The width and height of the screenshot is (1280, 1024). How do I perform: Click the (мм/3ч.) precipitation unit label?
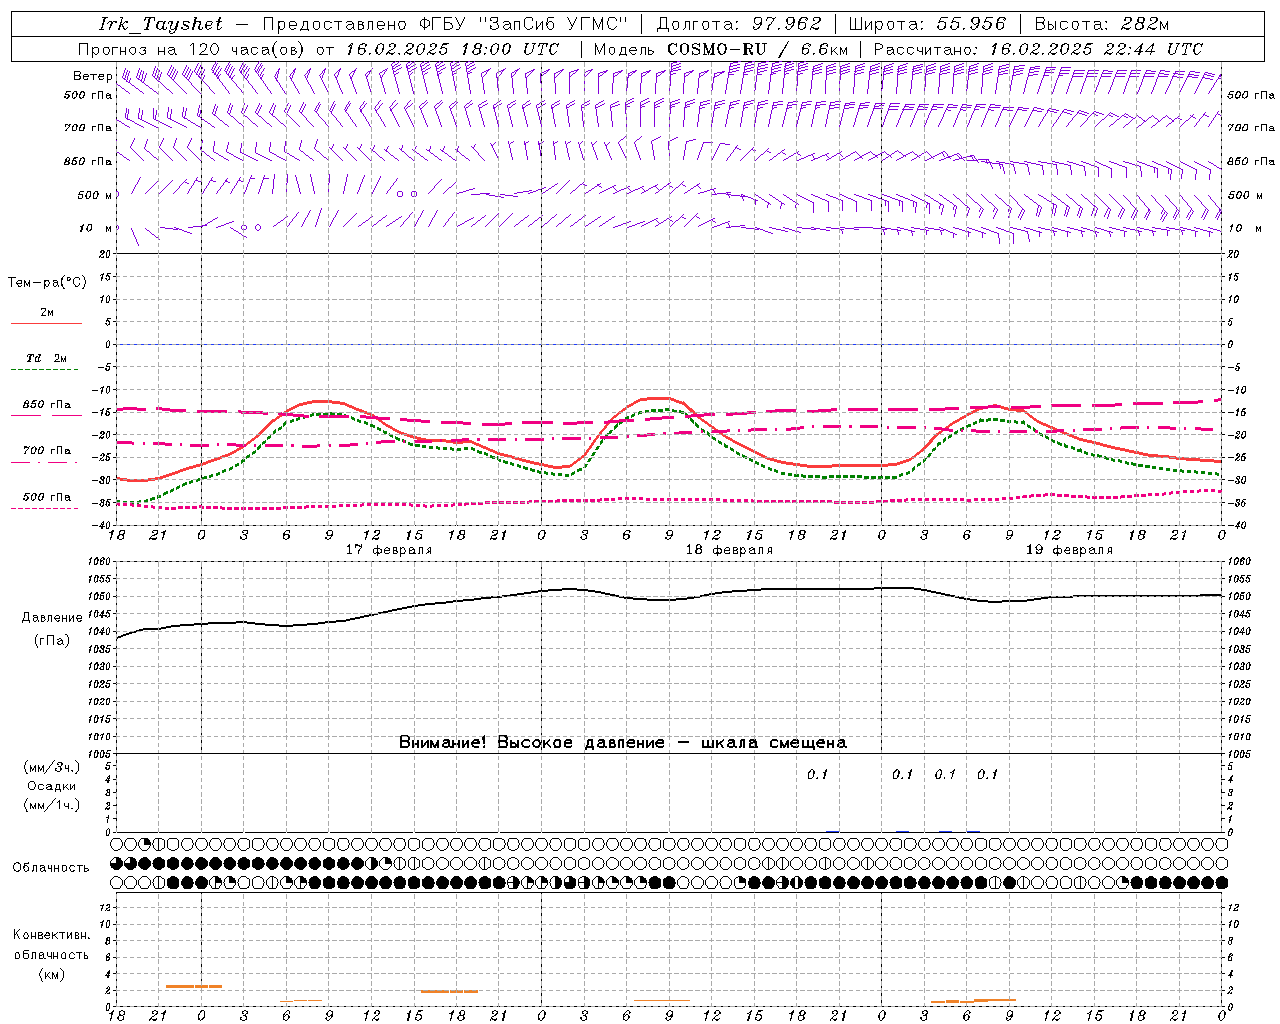pos(51,767)
